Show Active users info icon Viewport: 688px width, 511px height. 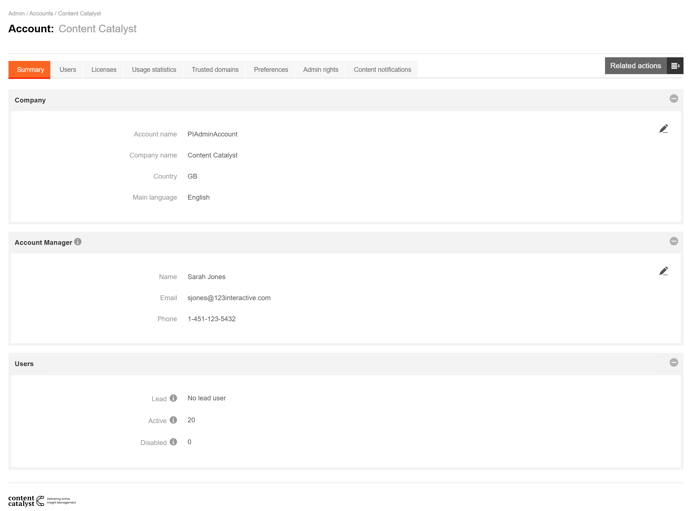[173, 420]
